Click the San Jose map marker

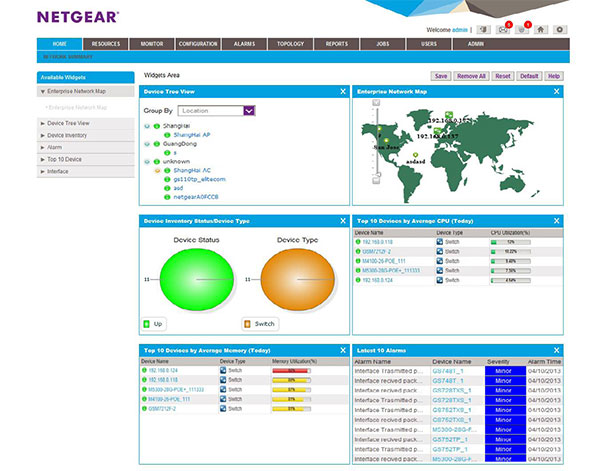point(386,140)
